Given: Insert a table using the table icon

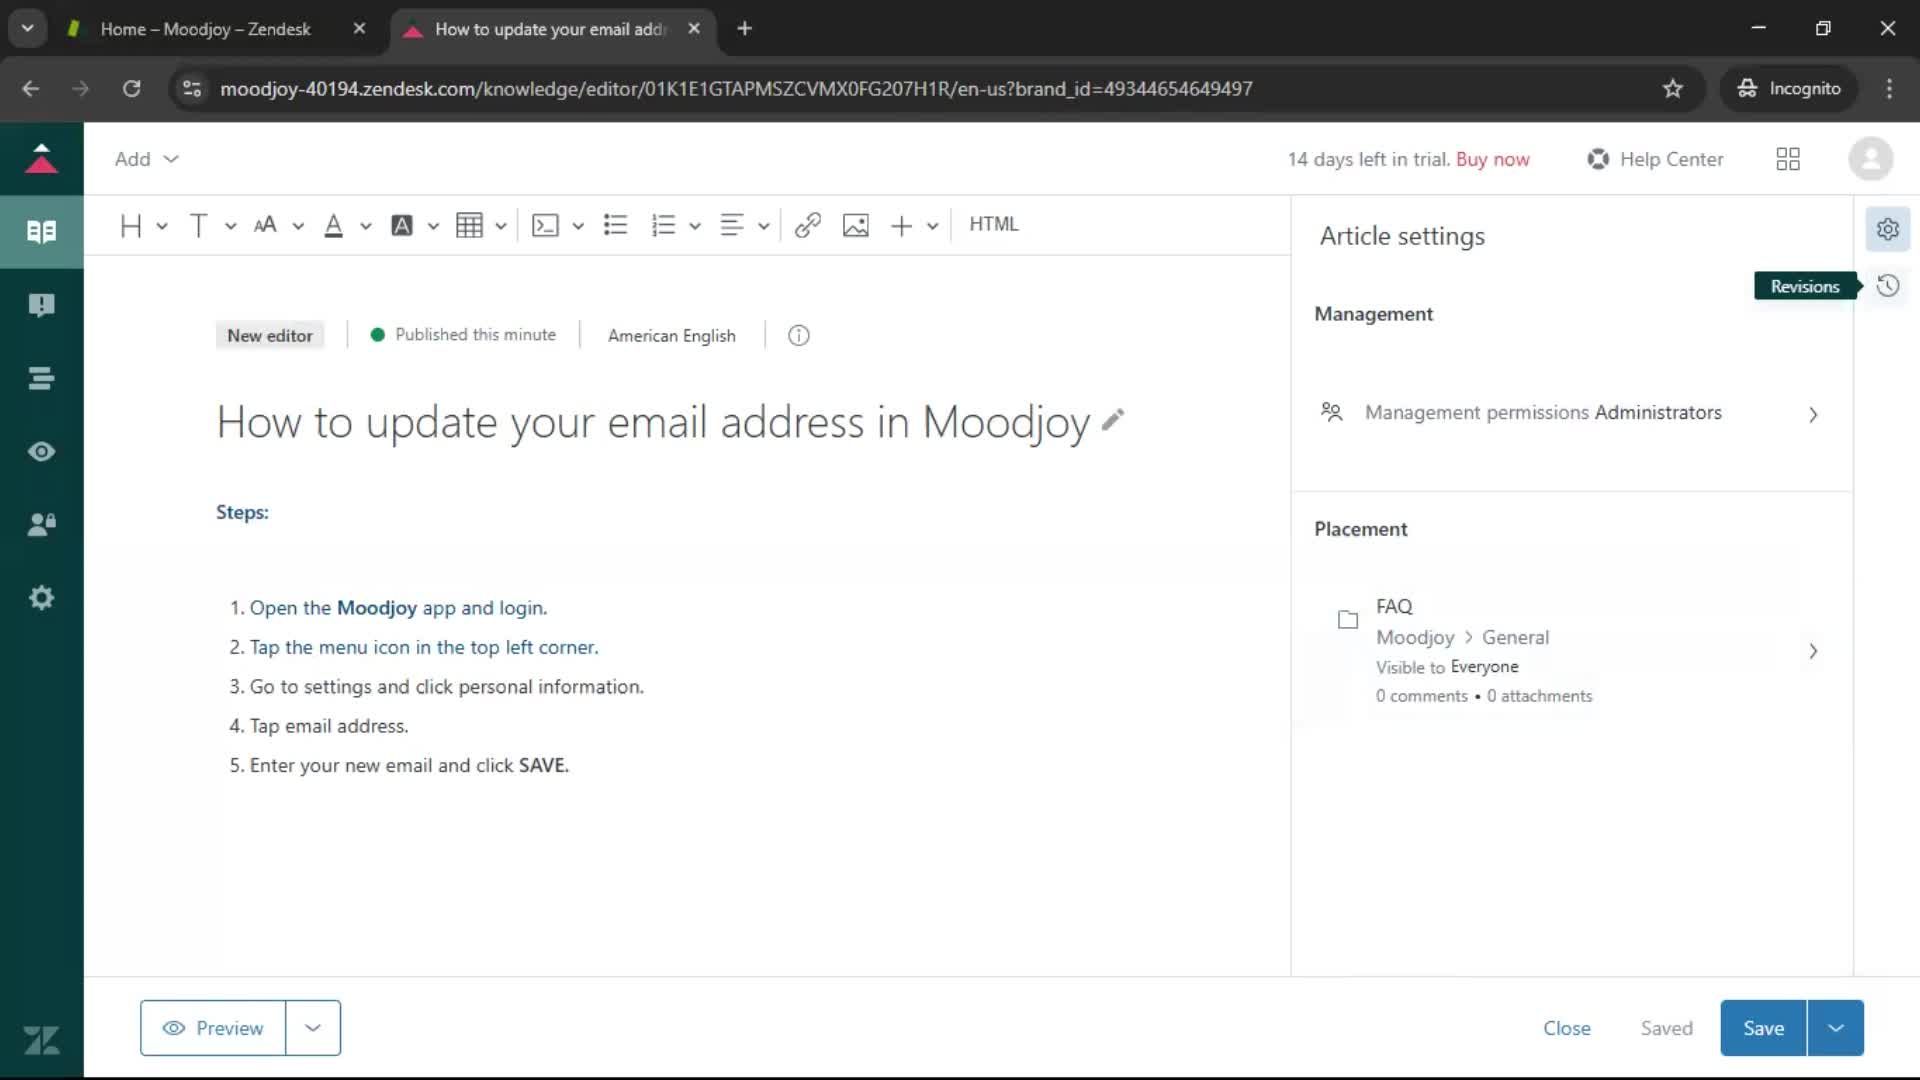Looking at the screenshot, I should (469, 225).
